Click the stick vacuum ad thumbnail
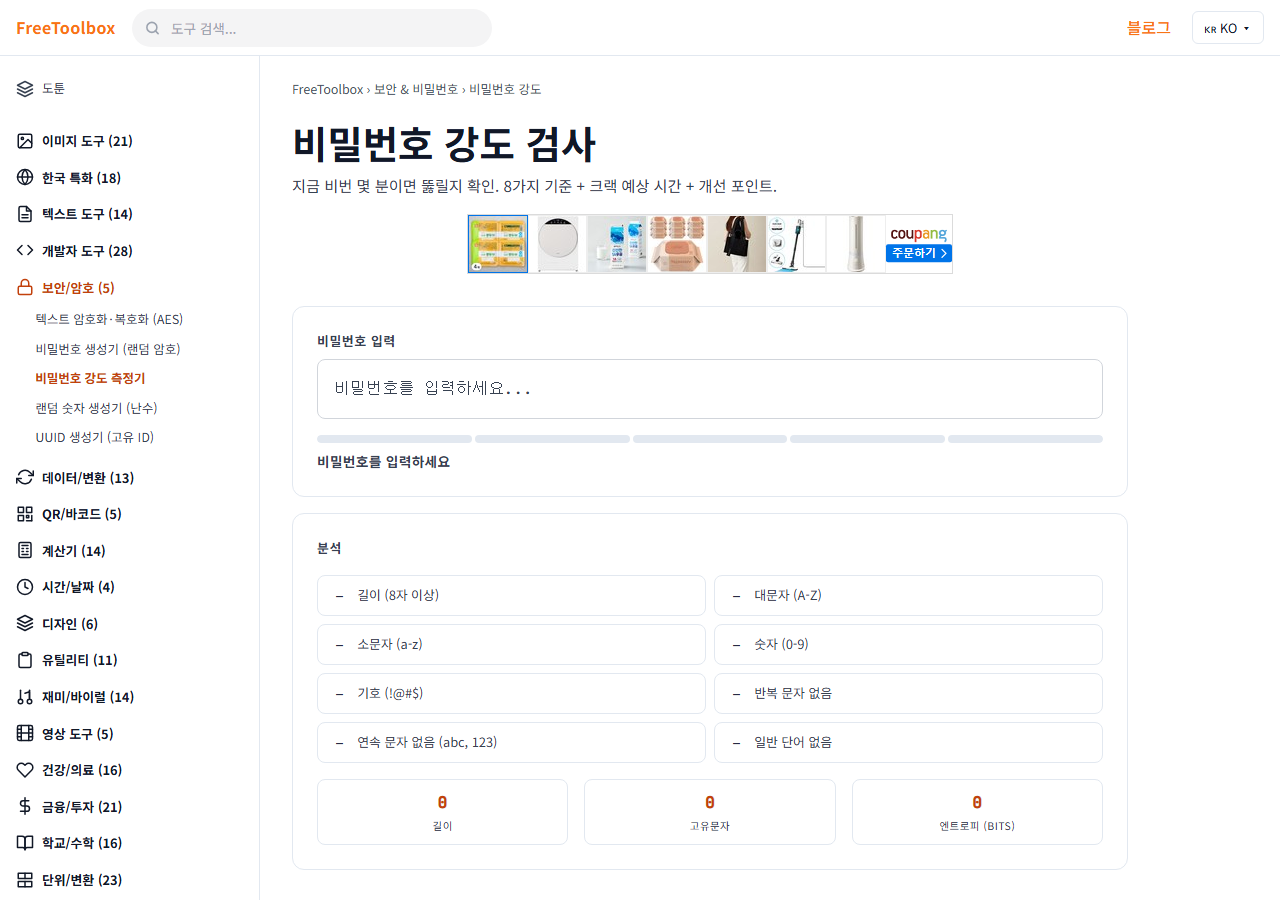1280x900 pixels. click(796, 243)
